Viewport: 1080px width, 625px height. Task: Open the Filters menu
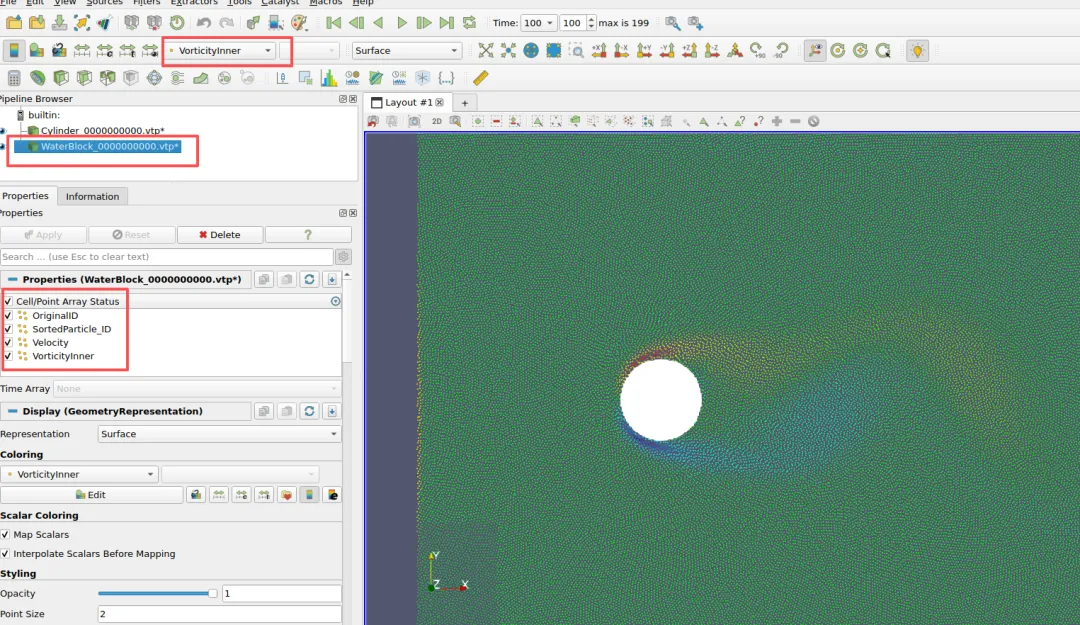147,3
